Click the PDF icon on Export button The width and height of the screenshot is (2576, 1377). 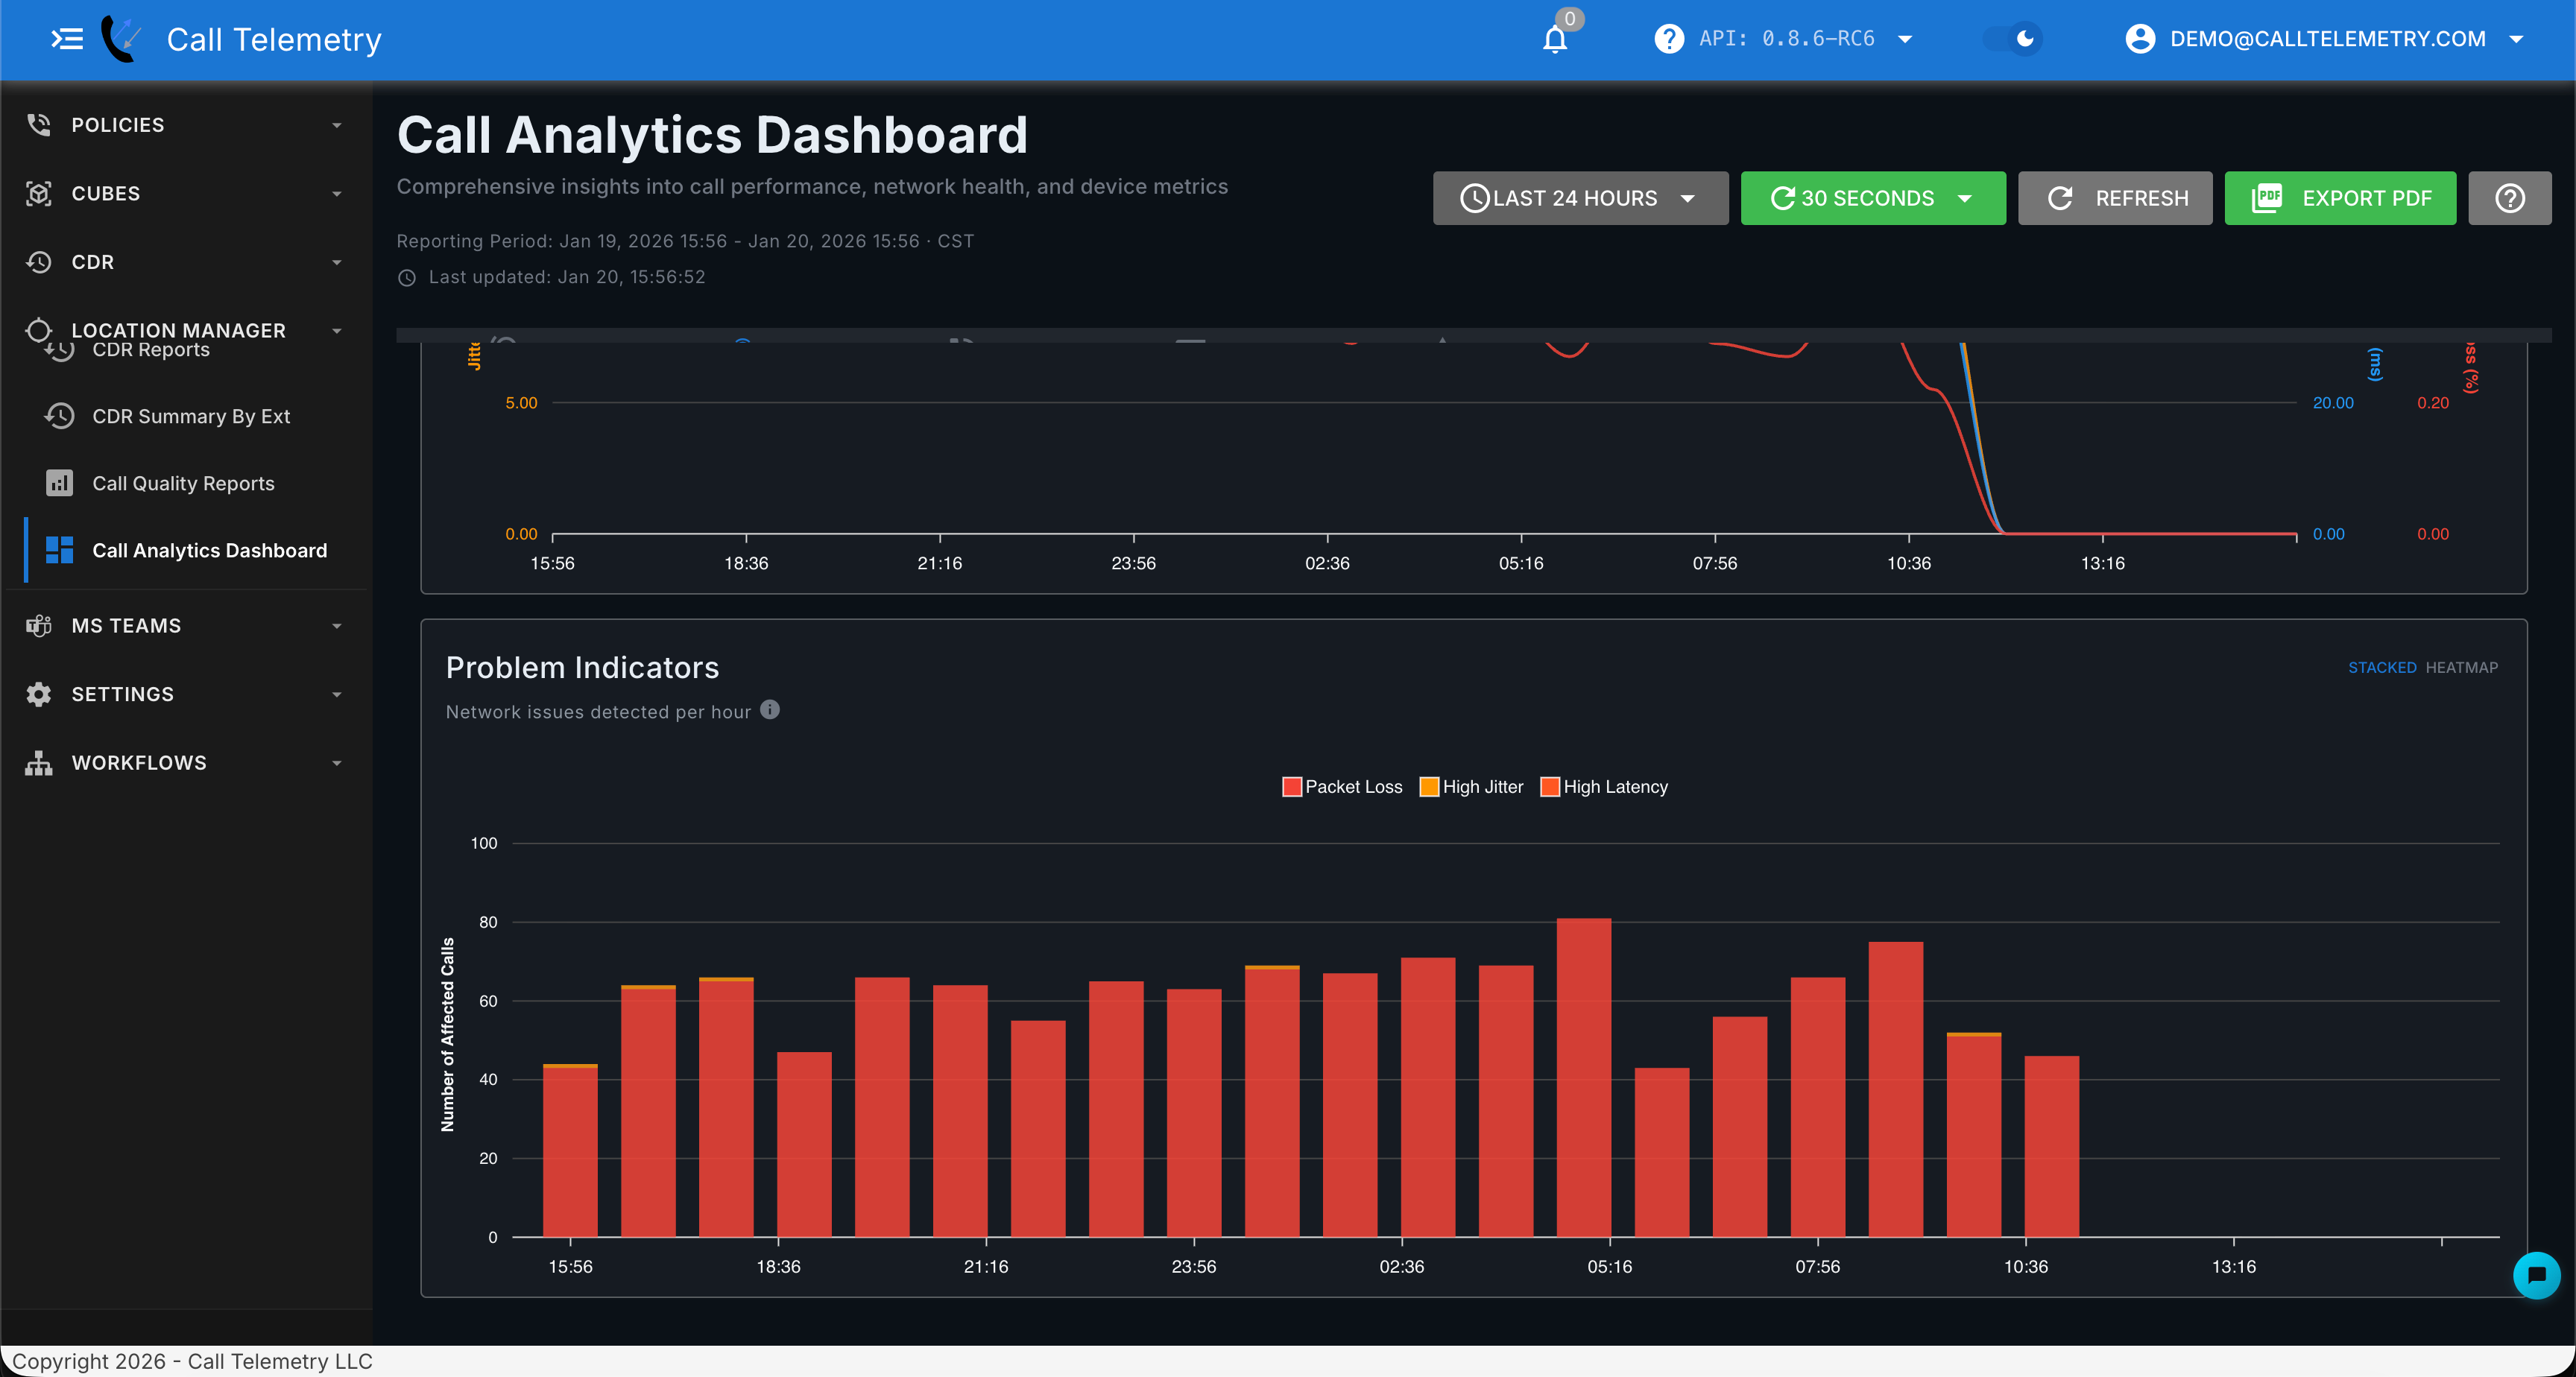pyautogui.click(x=2267, y=198)
